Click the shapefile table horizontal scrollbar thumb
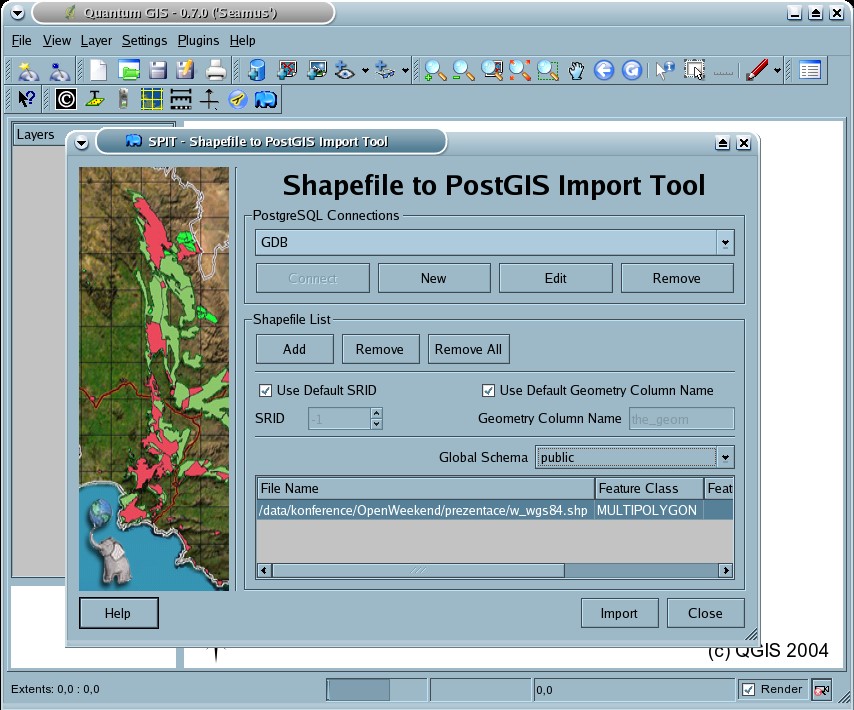Viewport: 854px width, 710px height. pyautogui.click(x=418, y=571)
